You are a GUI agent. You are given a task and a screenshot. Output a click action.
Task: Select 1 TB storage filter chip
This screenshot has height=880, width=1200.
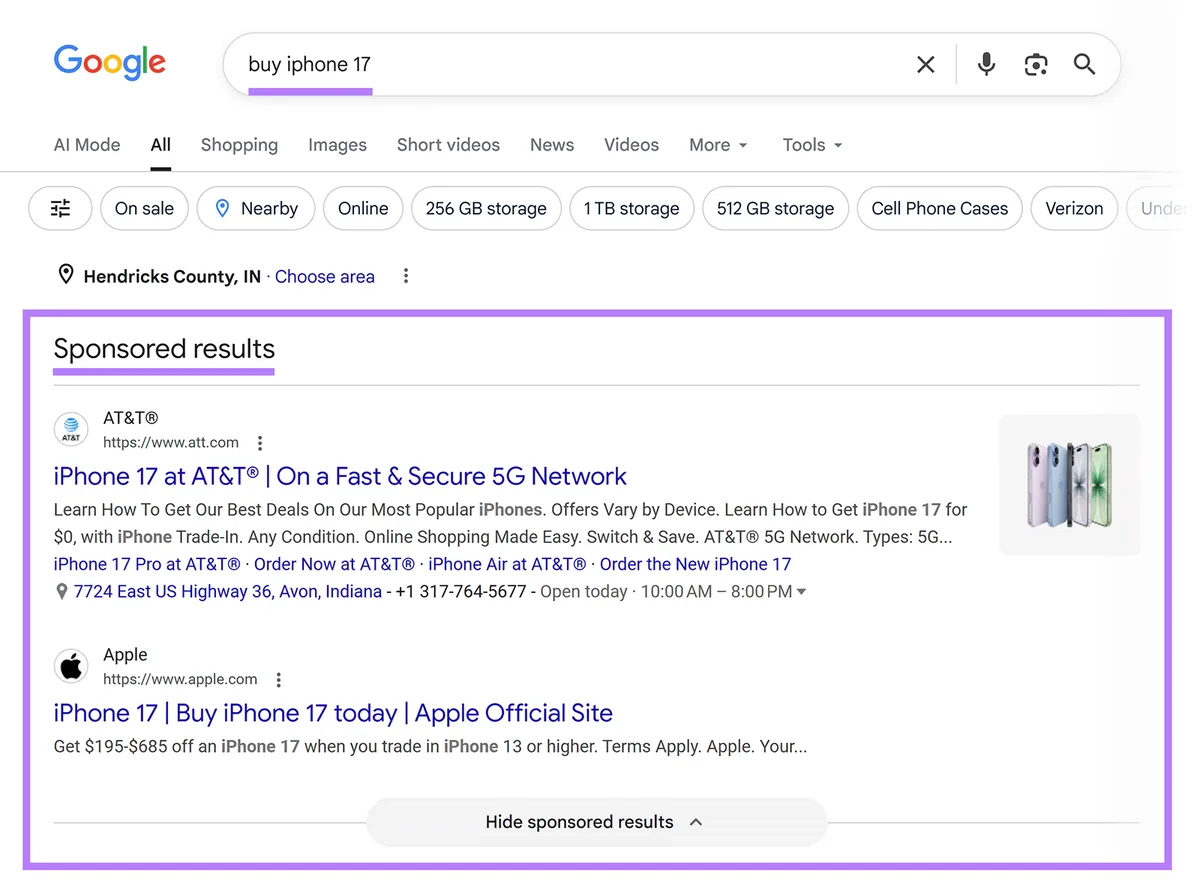631,209
